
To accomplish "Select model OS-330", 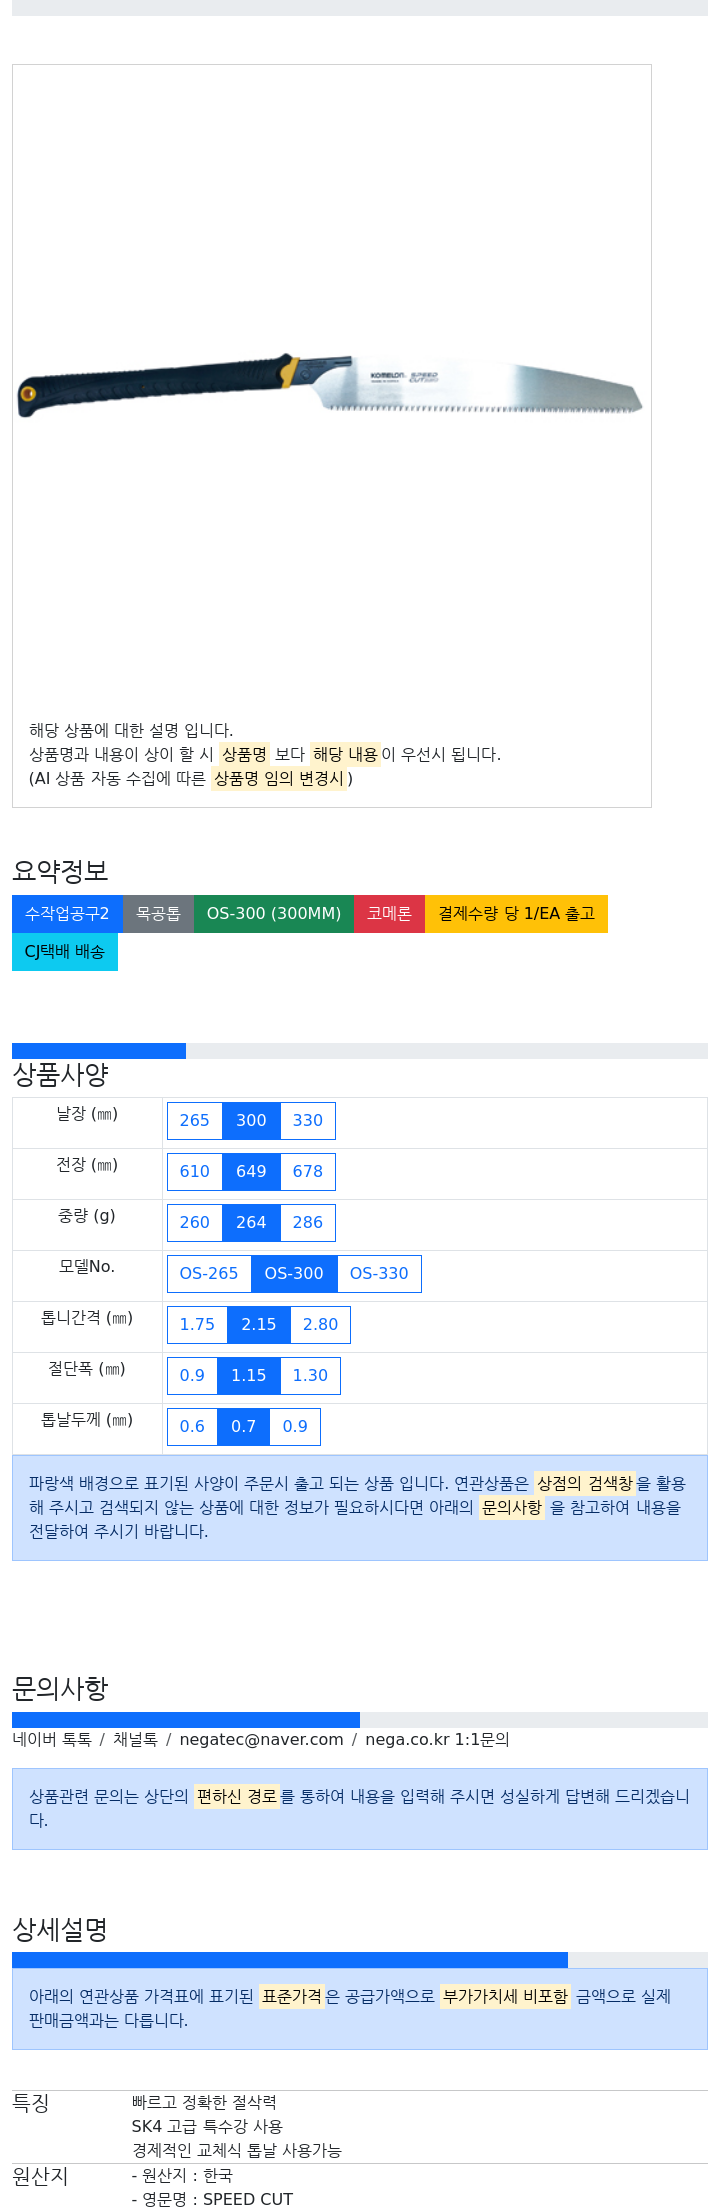I will click(x=379, y=1274).
